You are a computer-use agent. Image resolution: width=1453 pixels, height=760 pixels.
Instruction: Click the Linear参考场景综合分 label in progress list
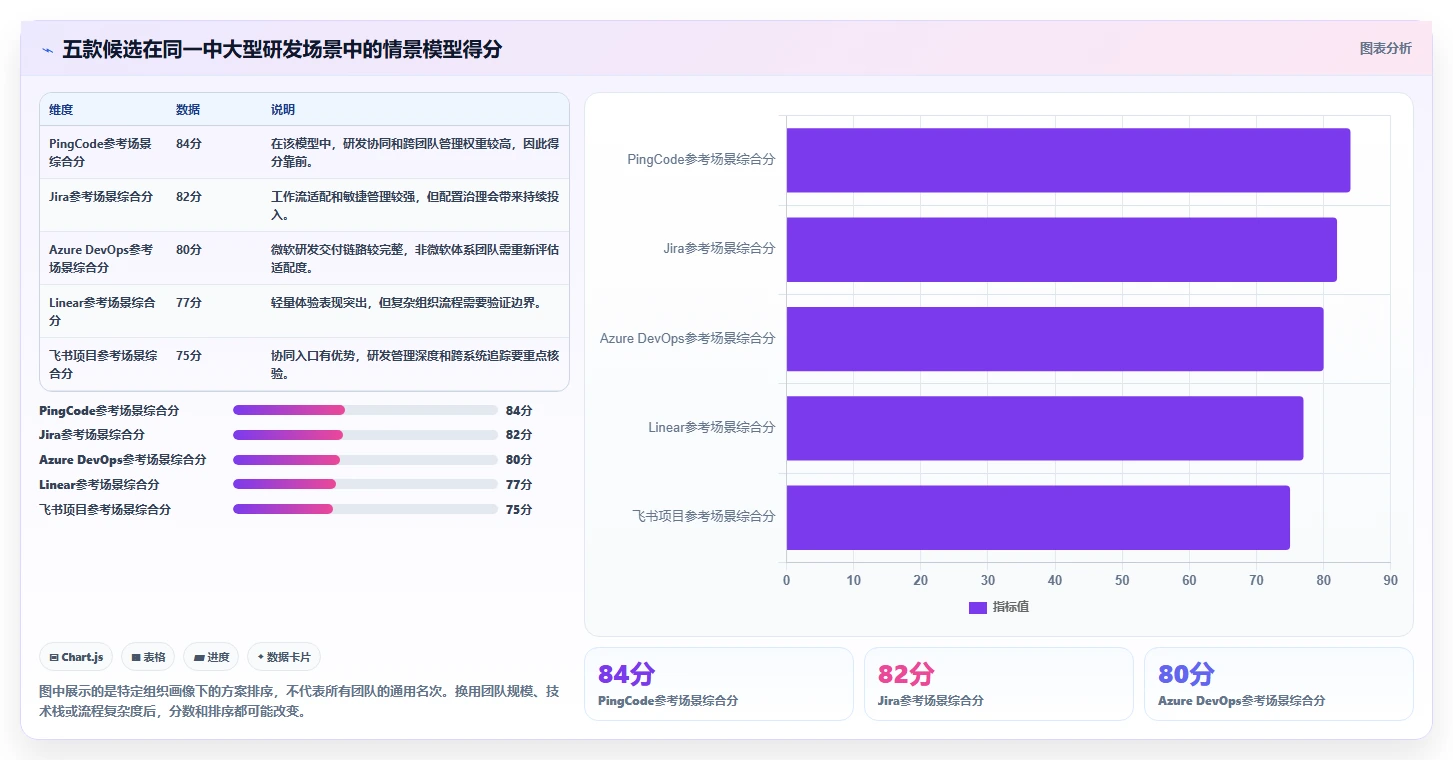point(99,484)
